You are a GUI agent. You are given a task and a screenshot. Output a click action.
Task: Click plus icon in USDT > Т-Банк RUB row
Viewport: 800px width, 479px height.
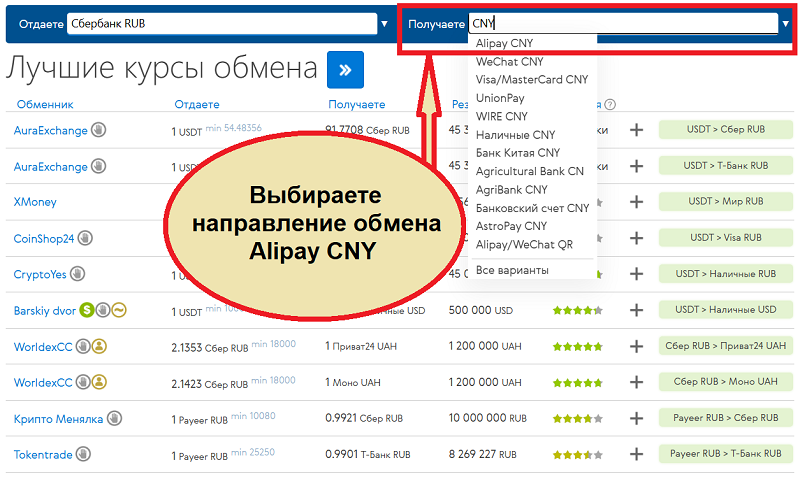[636, 166]
